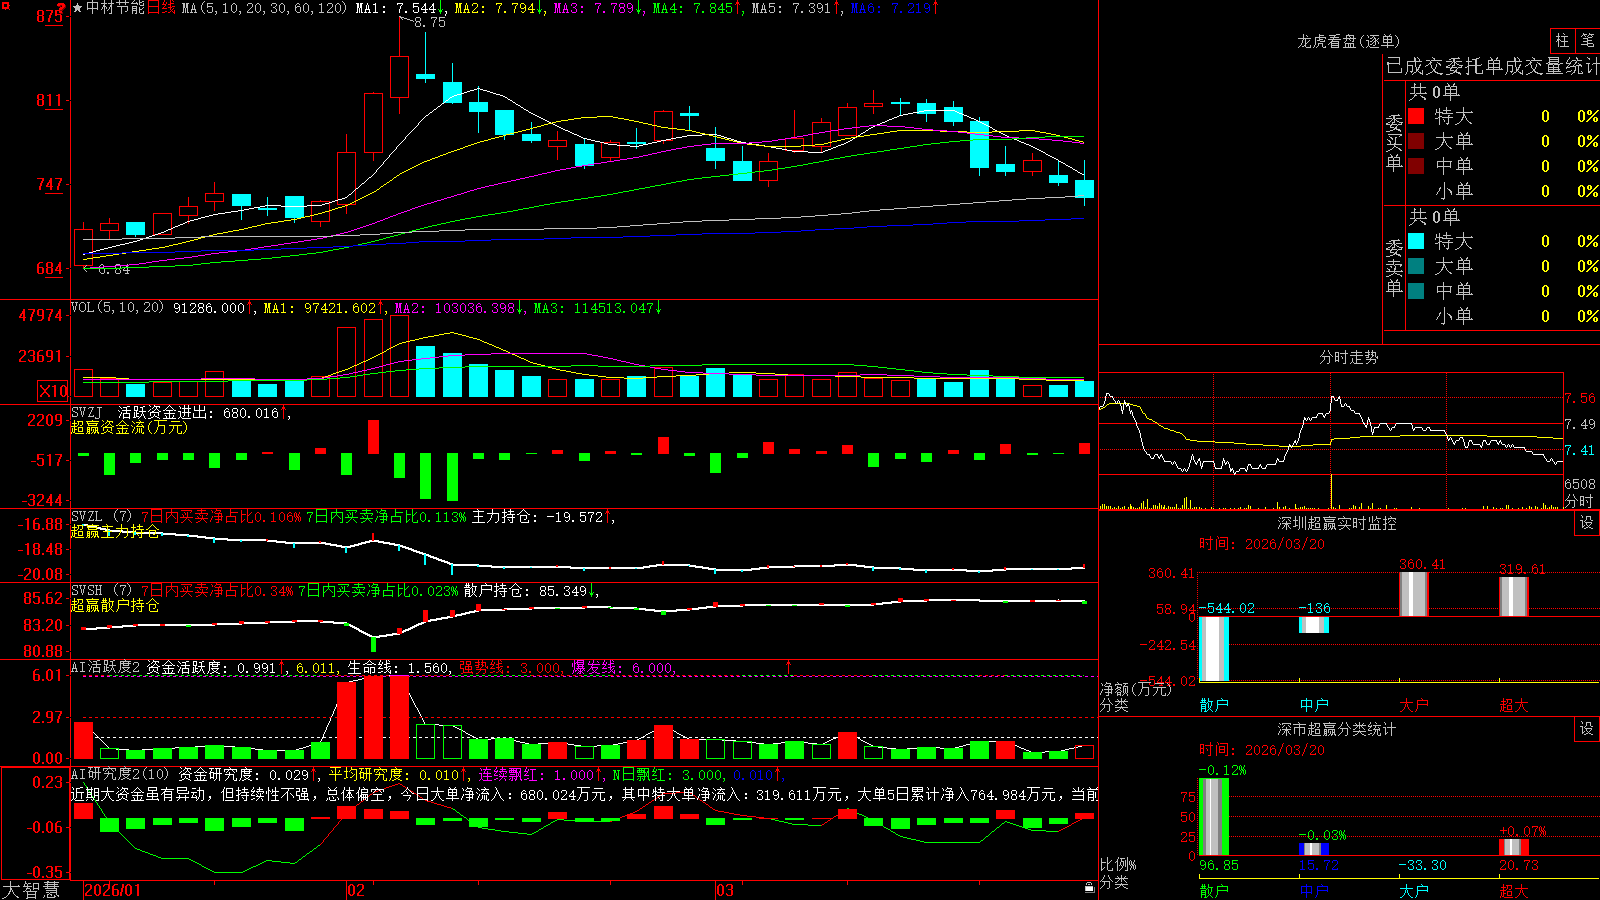Click red 特大 buy-order color swatch
The image size is (1600, 900).
1416,116
